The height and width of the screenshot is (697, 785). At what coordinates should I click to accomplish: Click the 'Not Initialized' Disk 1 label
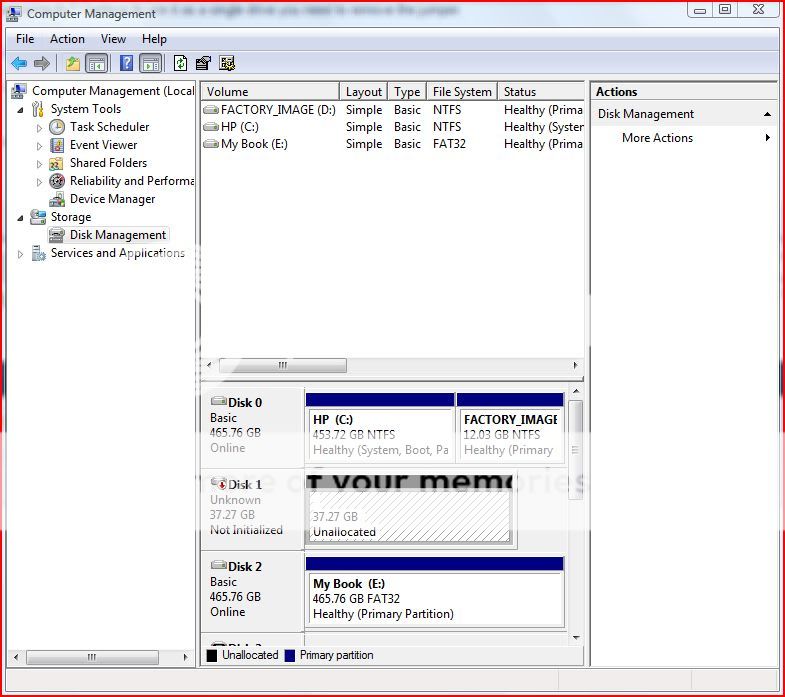pos(246,530)
